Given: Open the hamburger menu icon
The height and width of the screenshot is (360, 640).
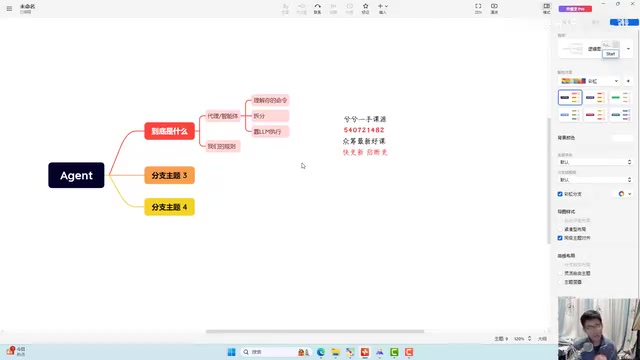Looking at the screenshot, I should (x=9, y=8).
